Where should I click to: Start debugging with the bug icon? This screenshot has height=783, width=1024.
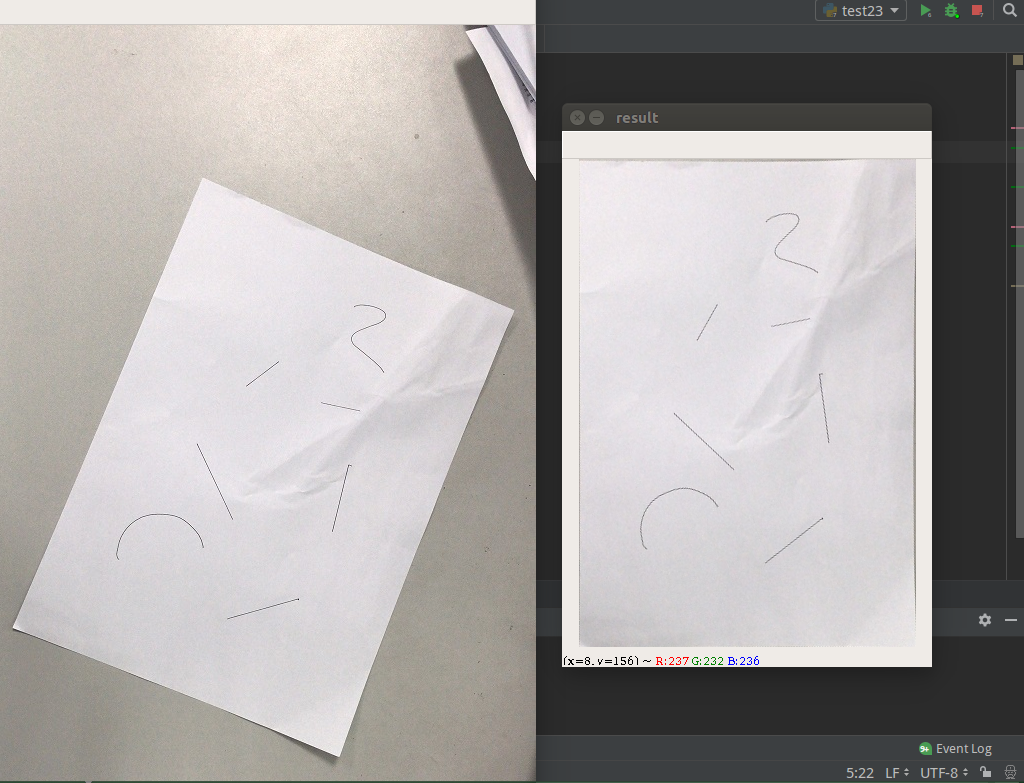tap(950, 10)
